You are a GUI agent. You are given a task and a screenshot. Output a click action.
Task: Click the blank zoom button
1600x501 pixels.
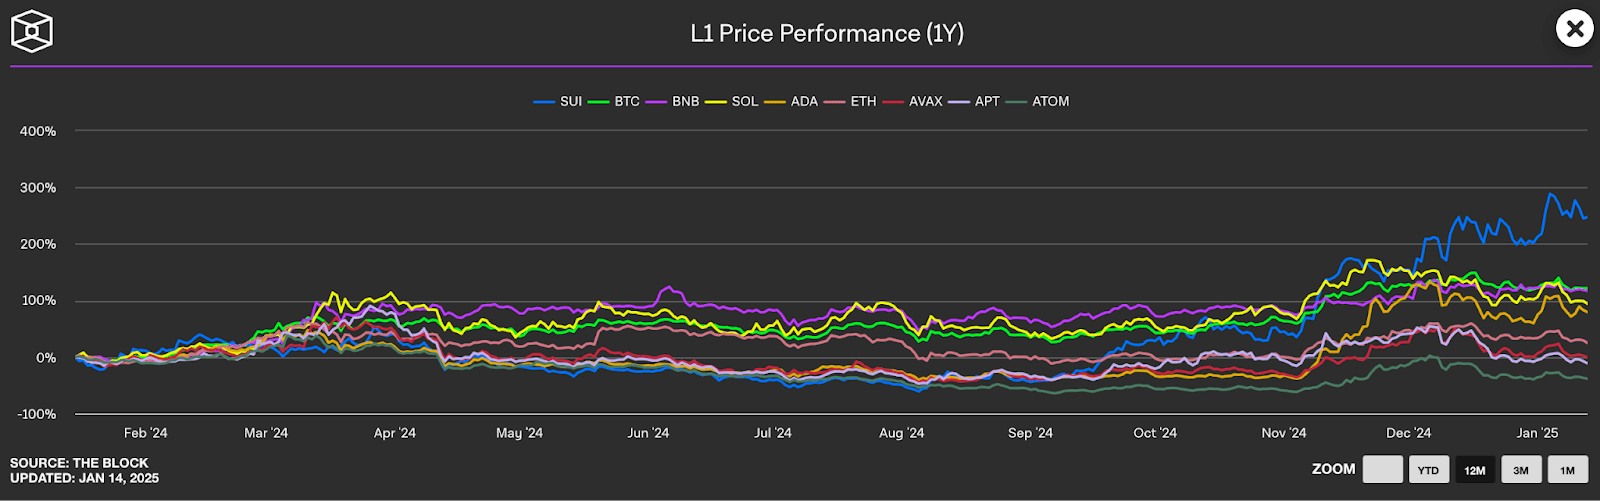(x=1382, y=470)
